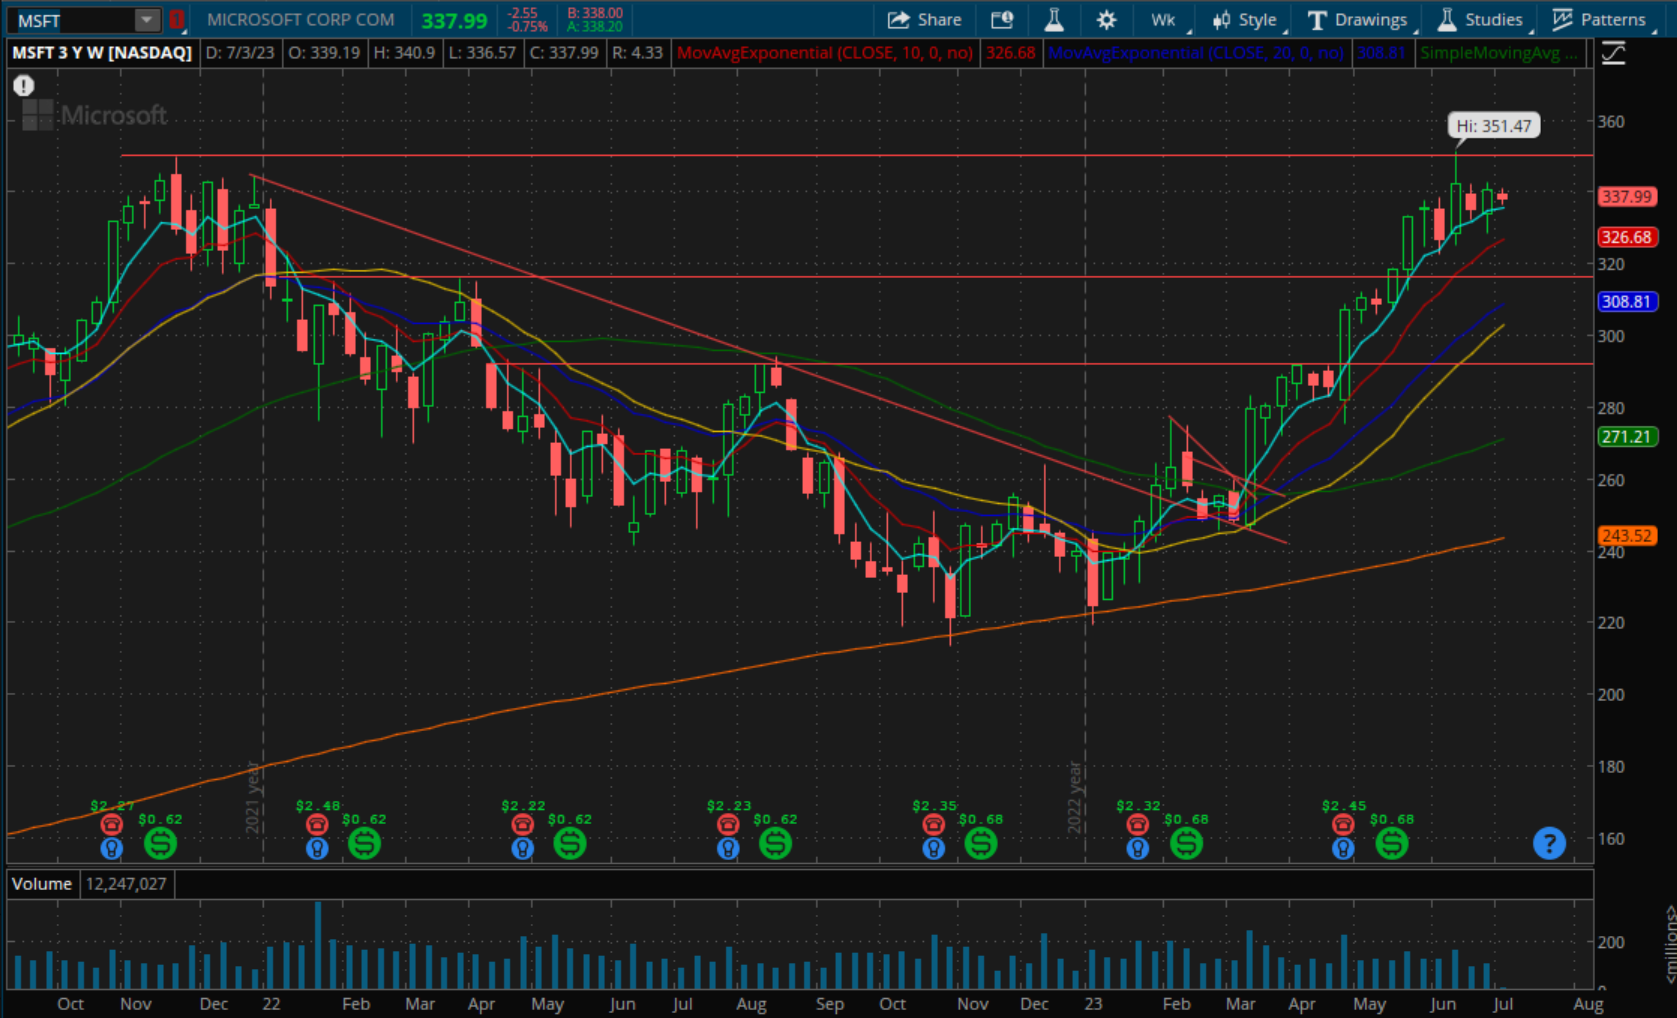Image resolution: width=1677 pixels, height=1018 pixels.
Task: Click the red 326.68 EMA value bubble
Action: tap(1627, 237)
